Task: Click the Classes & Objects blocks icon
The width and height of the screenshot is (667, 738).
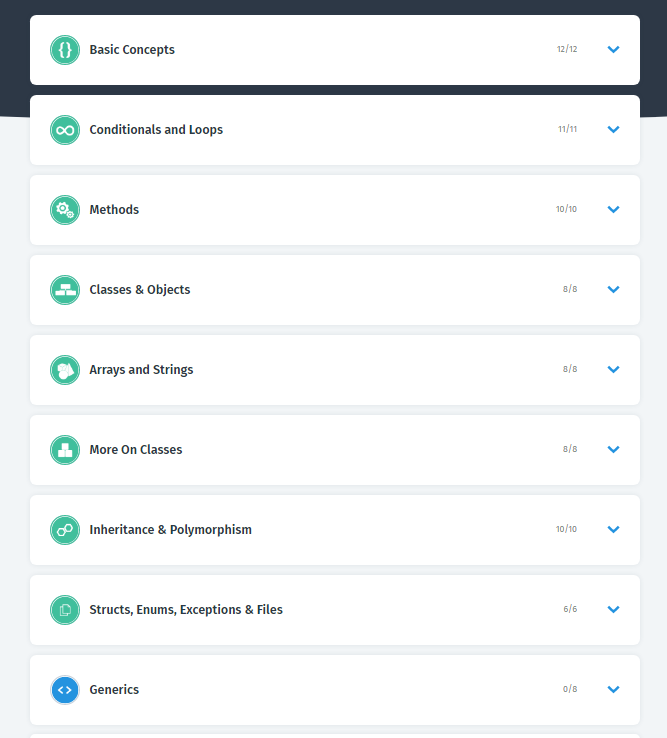Action: [65, 290]
